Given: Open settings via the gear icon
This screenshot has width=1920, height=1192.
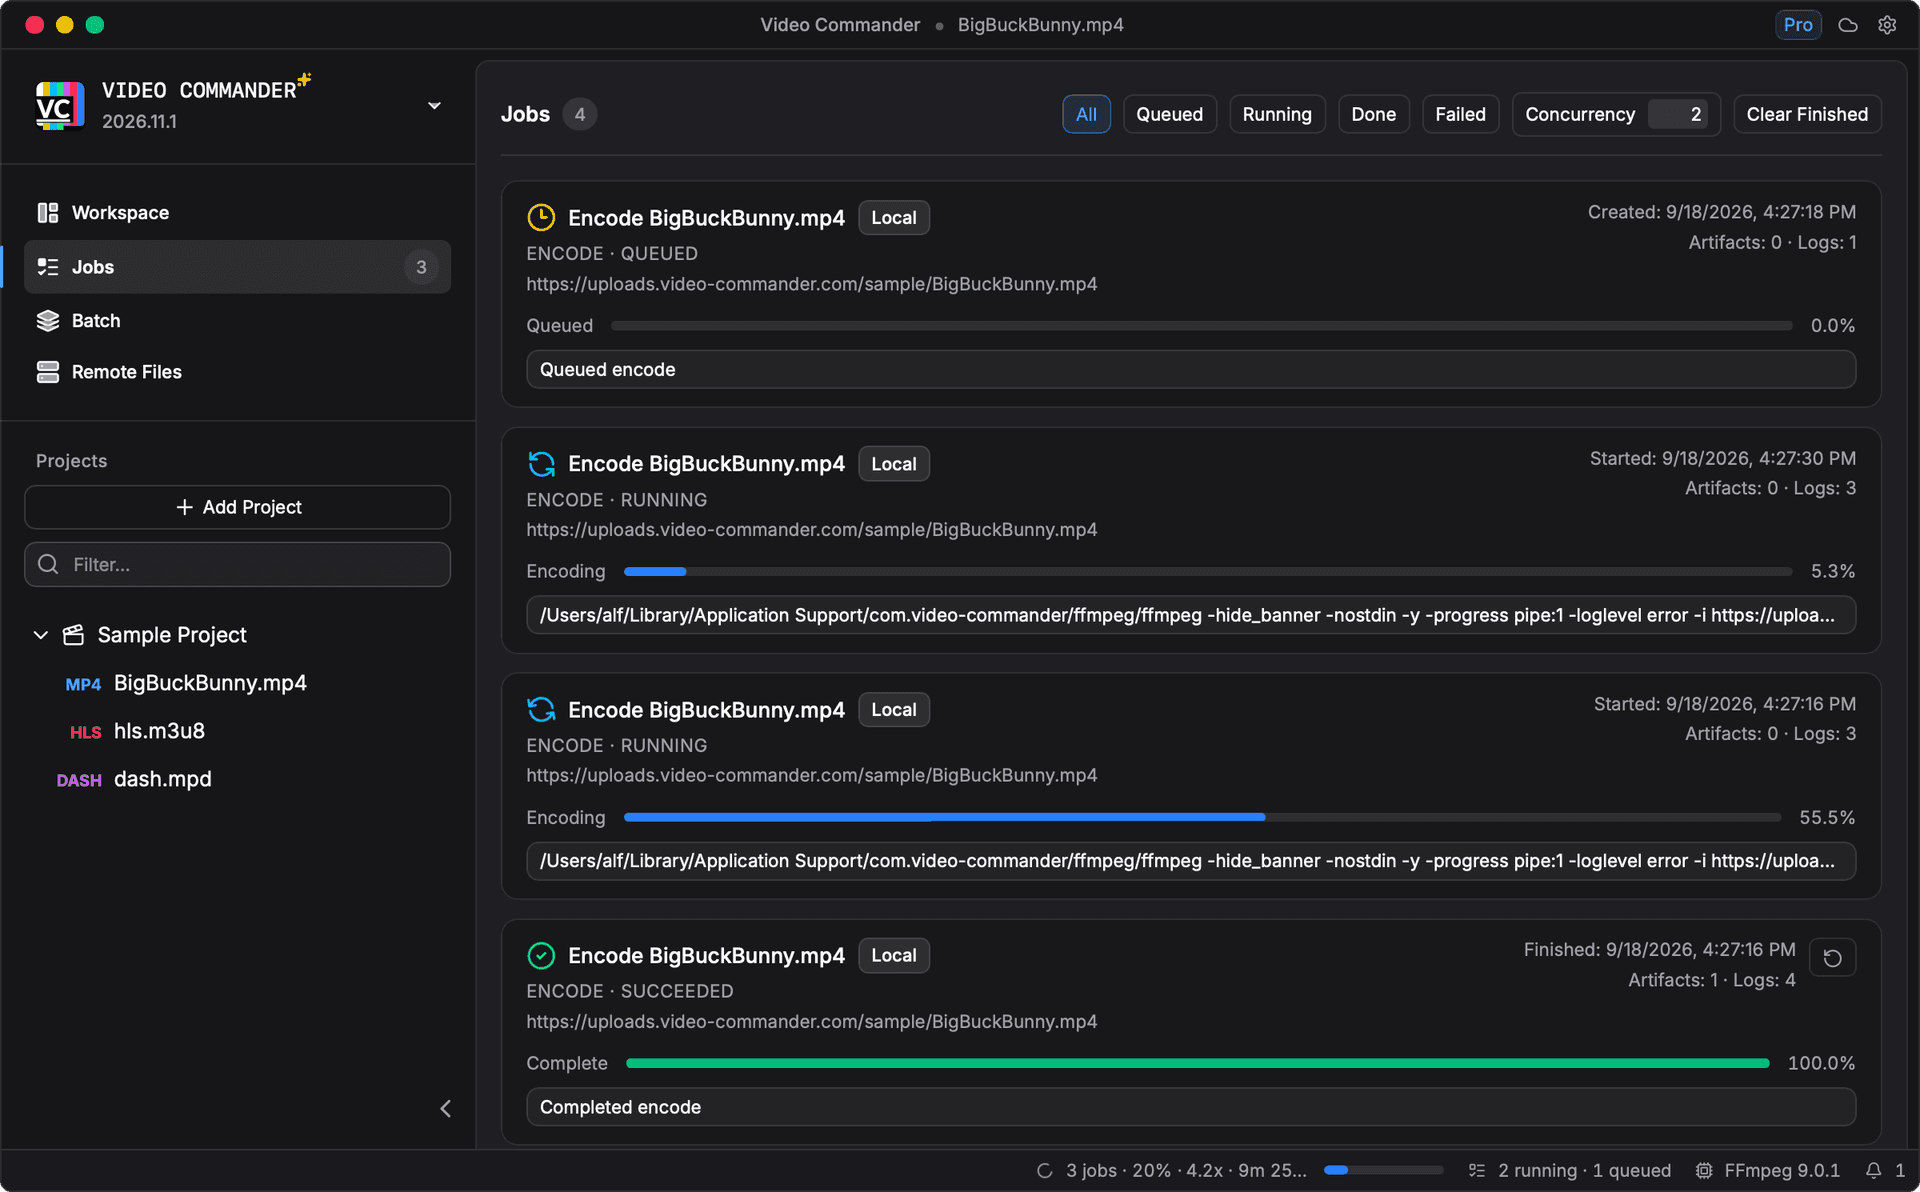Looking at the screenshot, I should click(x=1887, y=25).
